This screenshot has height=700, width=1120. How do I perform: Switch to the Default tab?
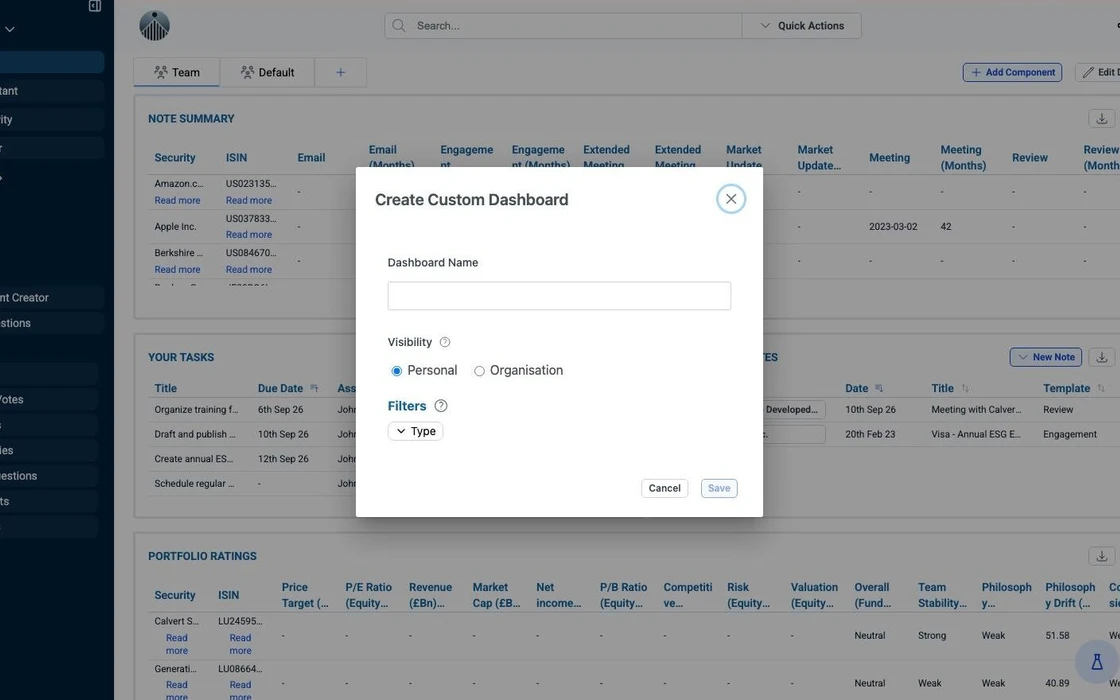pyautogui.click(x=267, y=72)
